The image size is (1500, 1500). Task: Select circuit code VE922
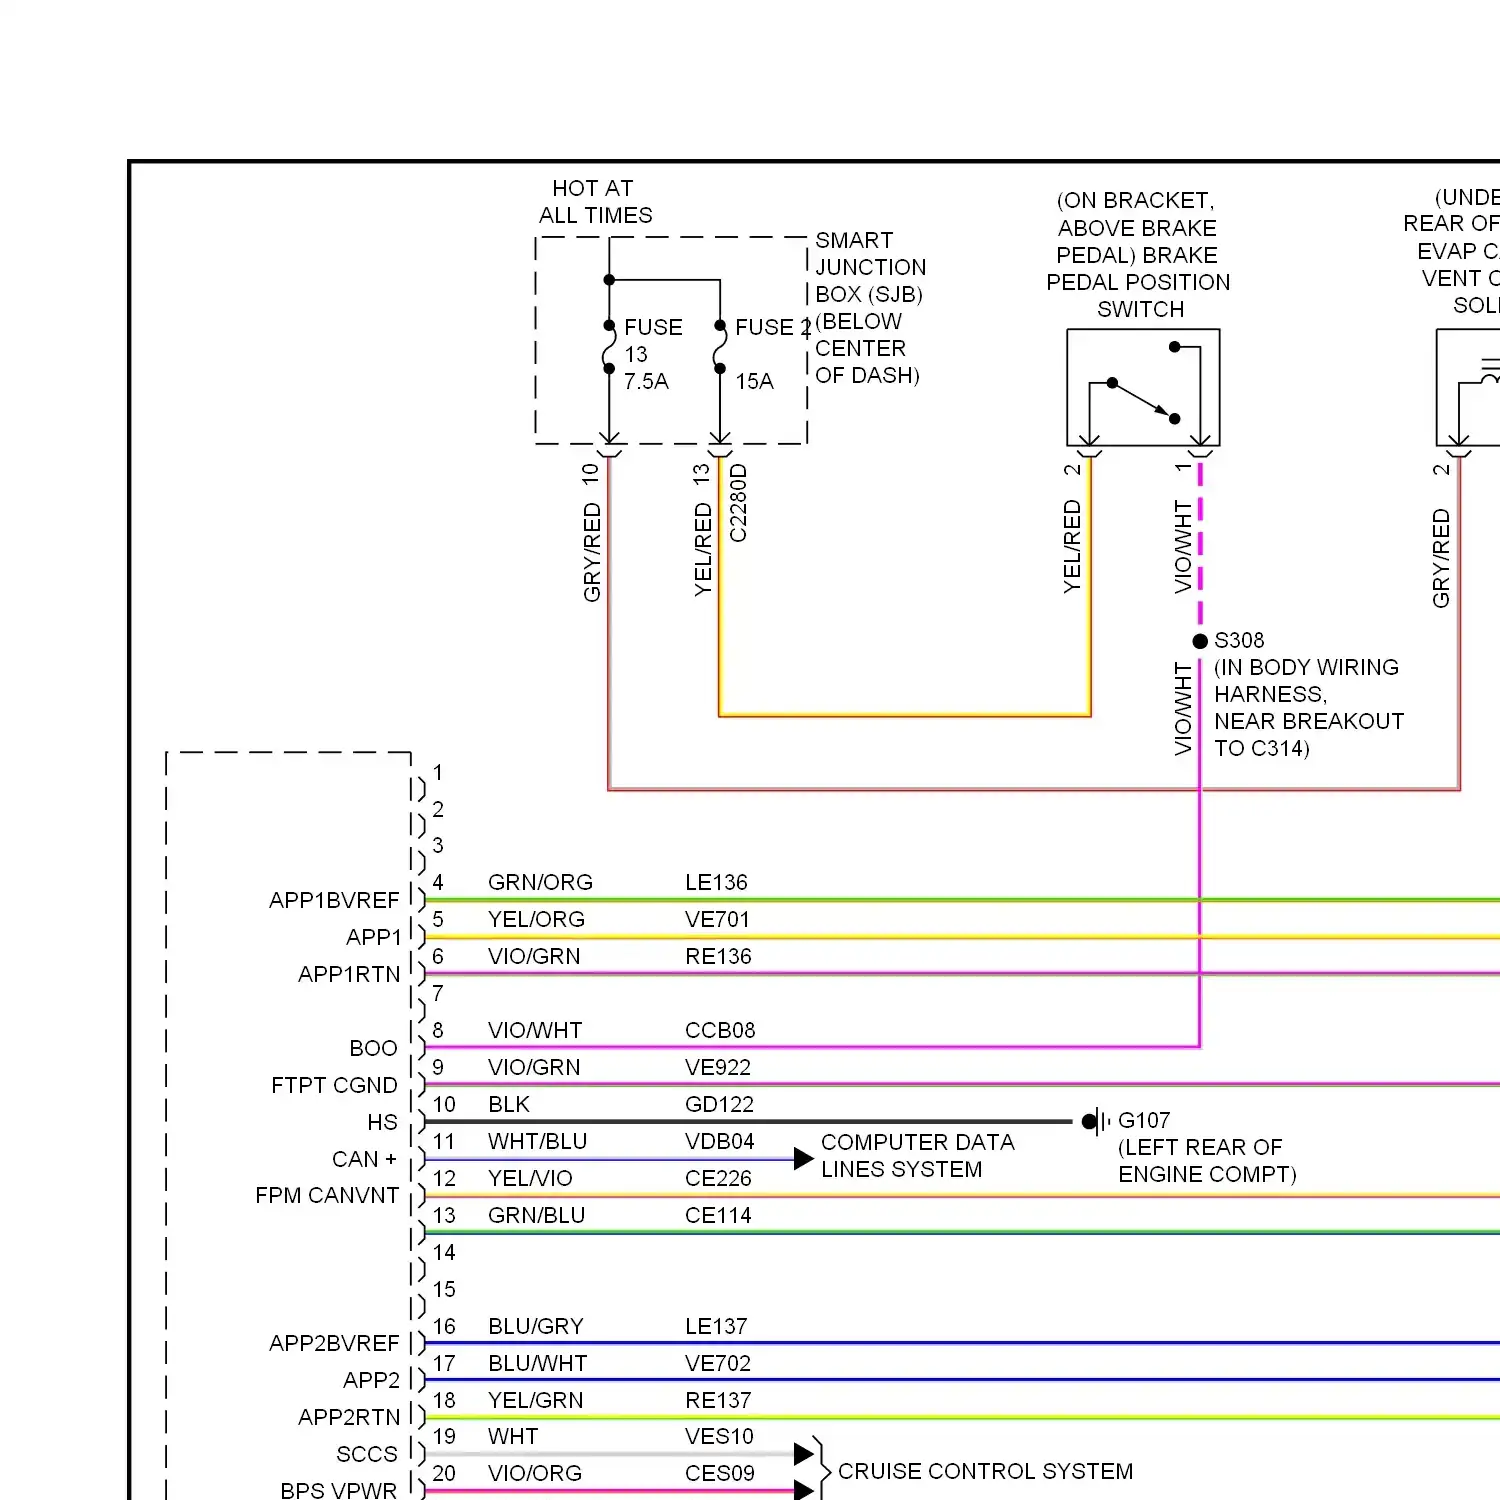pyautogui.click(x=718, y=1067)
